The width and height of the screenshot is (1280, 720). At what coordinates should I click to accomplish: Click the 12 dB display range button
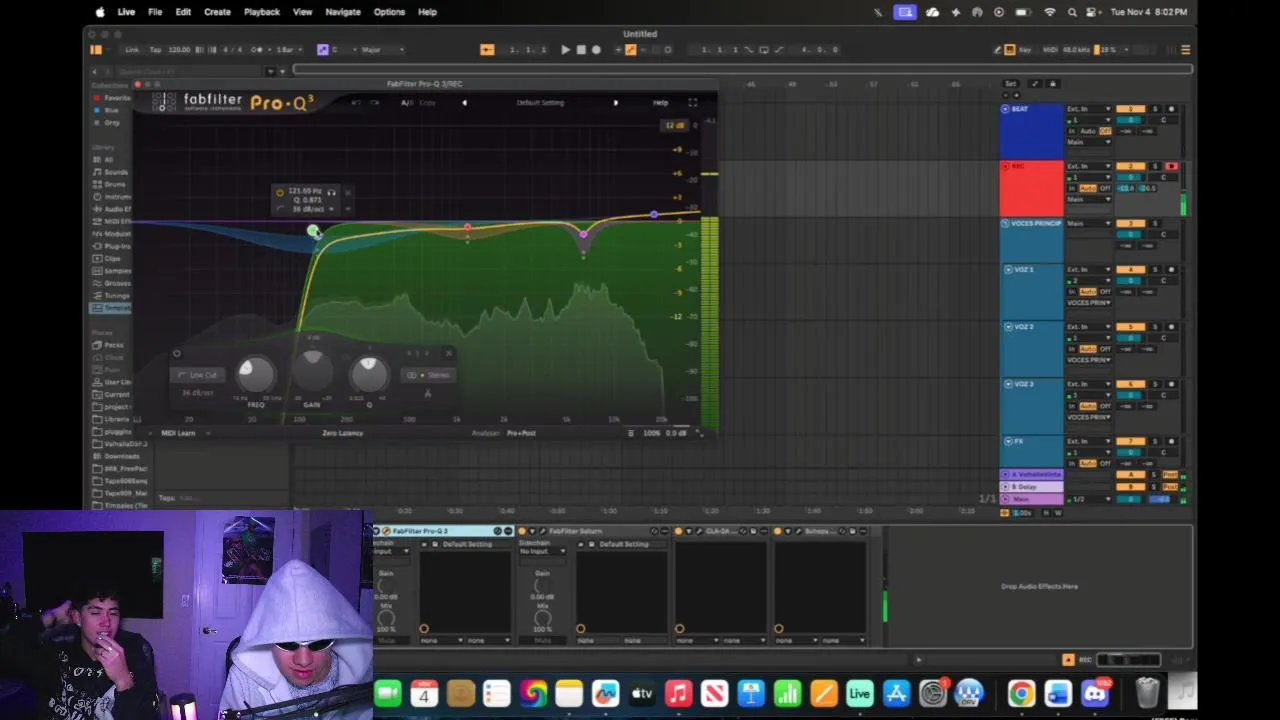[674, 126]
